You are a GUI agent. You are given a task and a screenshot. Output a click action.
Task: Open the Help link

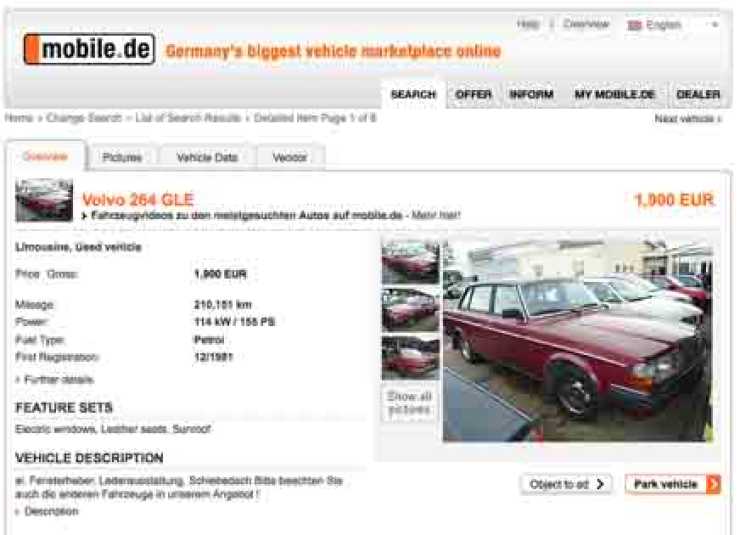(x=528, y=24)
